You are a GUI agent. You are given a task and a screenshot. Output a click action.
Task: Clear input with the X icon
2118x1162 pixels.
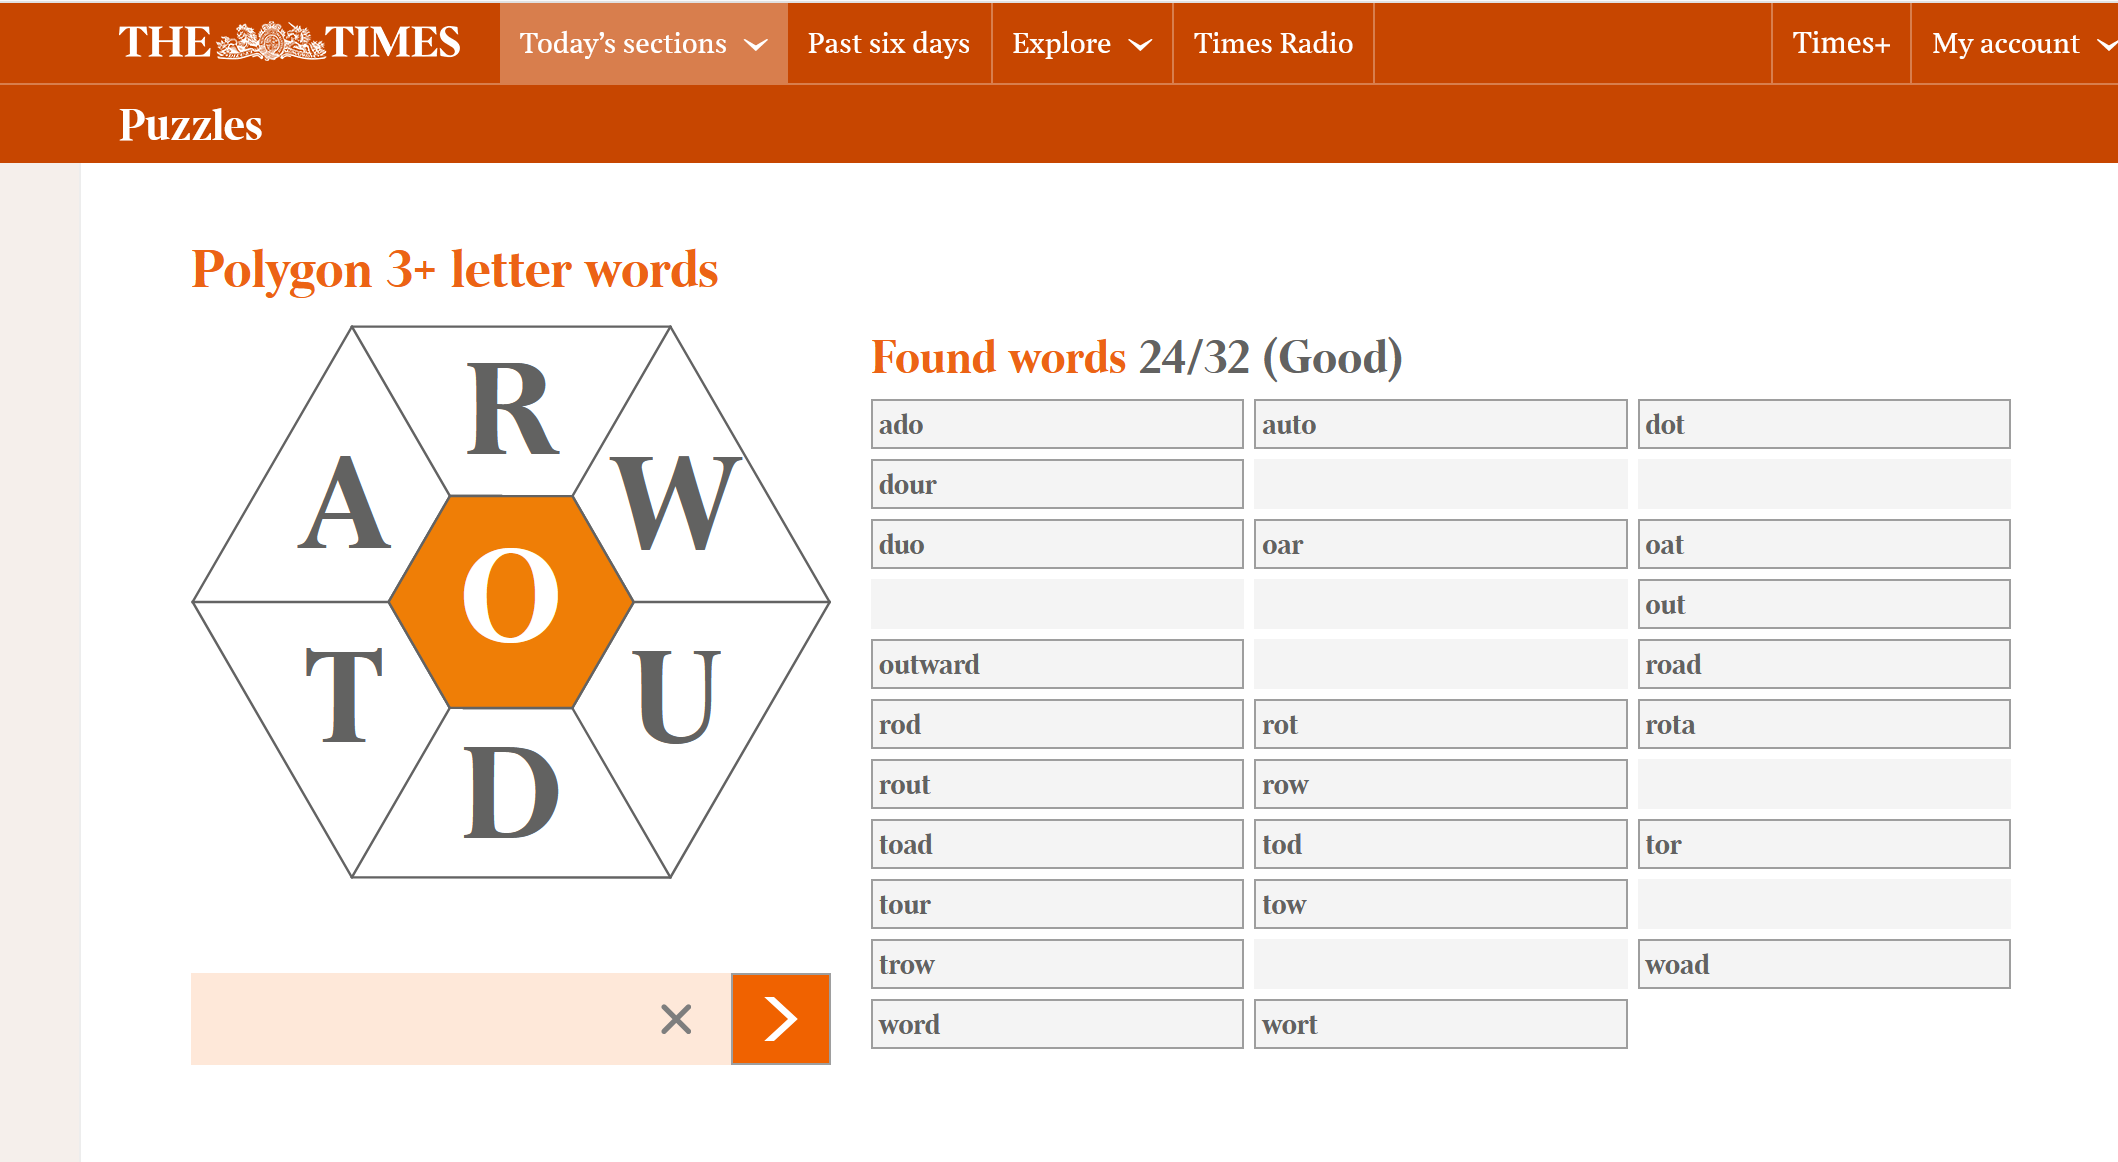[x=676, y=1019]
